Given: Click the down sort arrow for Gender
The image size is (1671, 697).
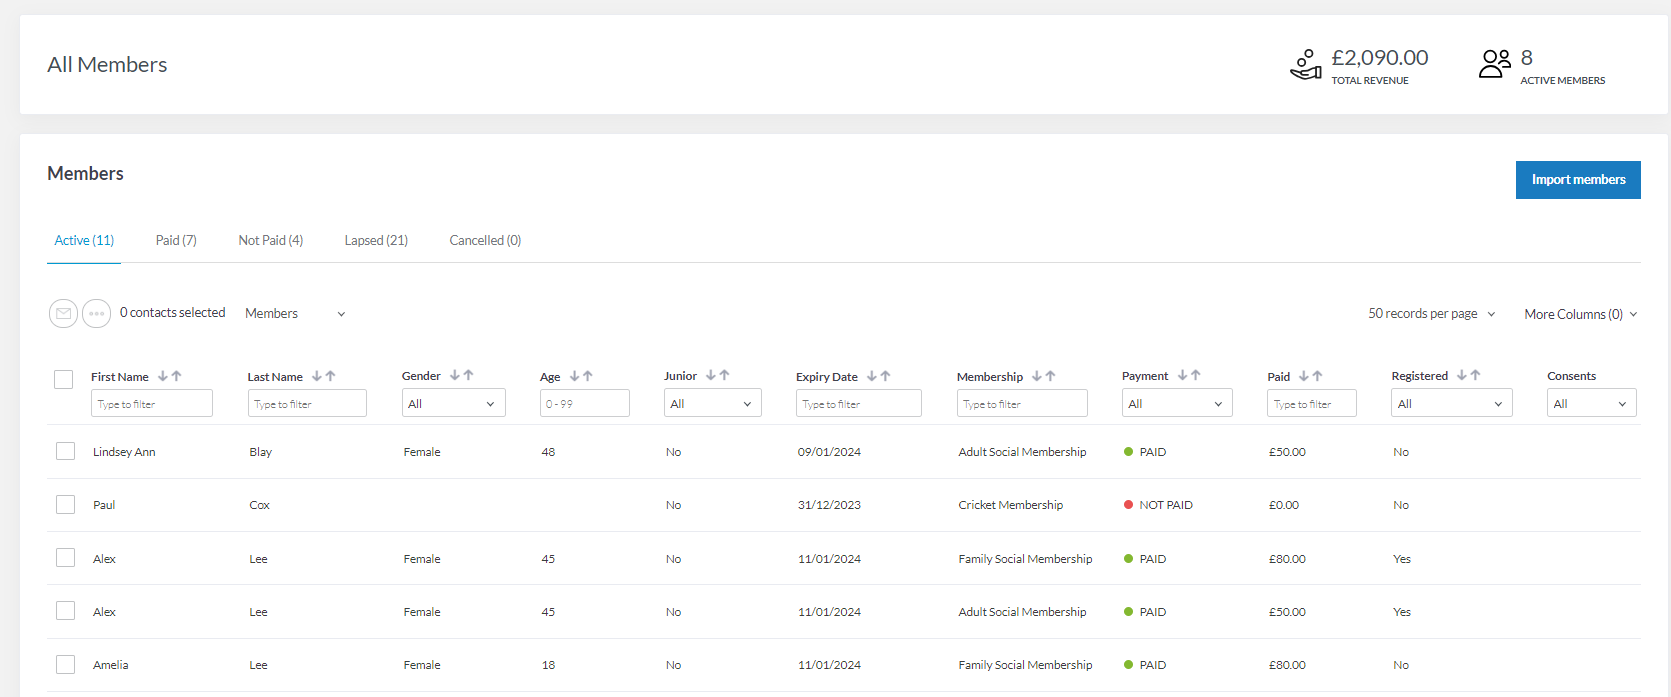Looking at the screenshot, I should point(455,375).
